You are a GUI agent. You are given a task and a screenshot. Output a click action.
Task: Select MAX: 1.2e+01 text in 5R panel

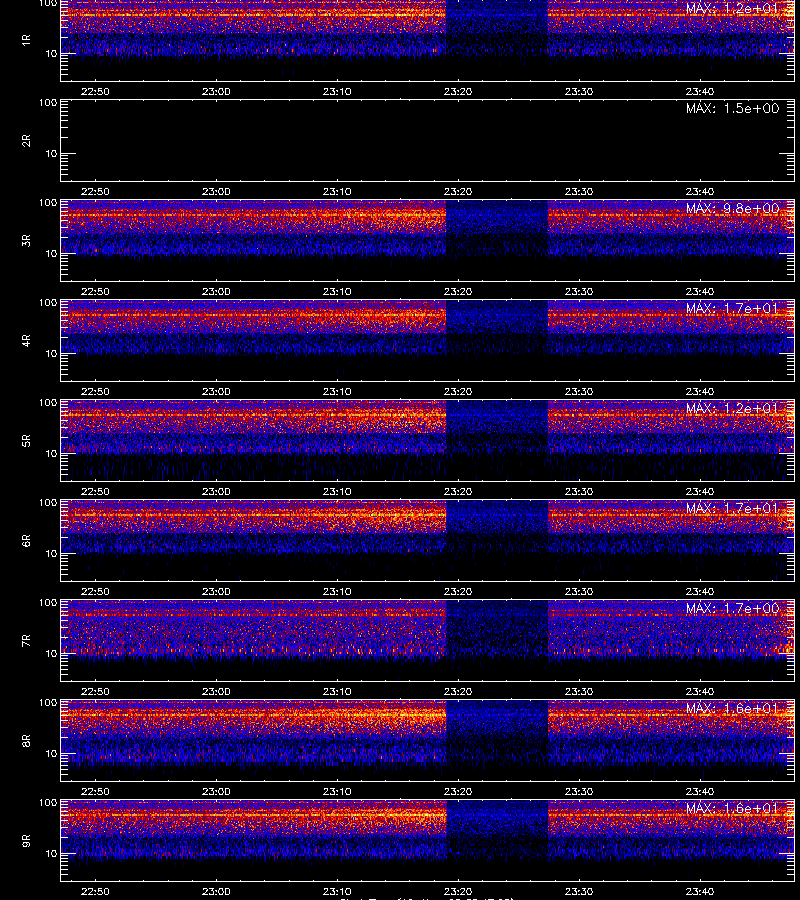(732, 409)
